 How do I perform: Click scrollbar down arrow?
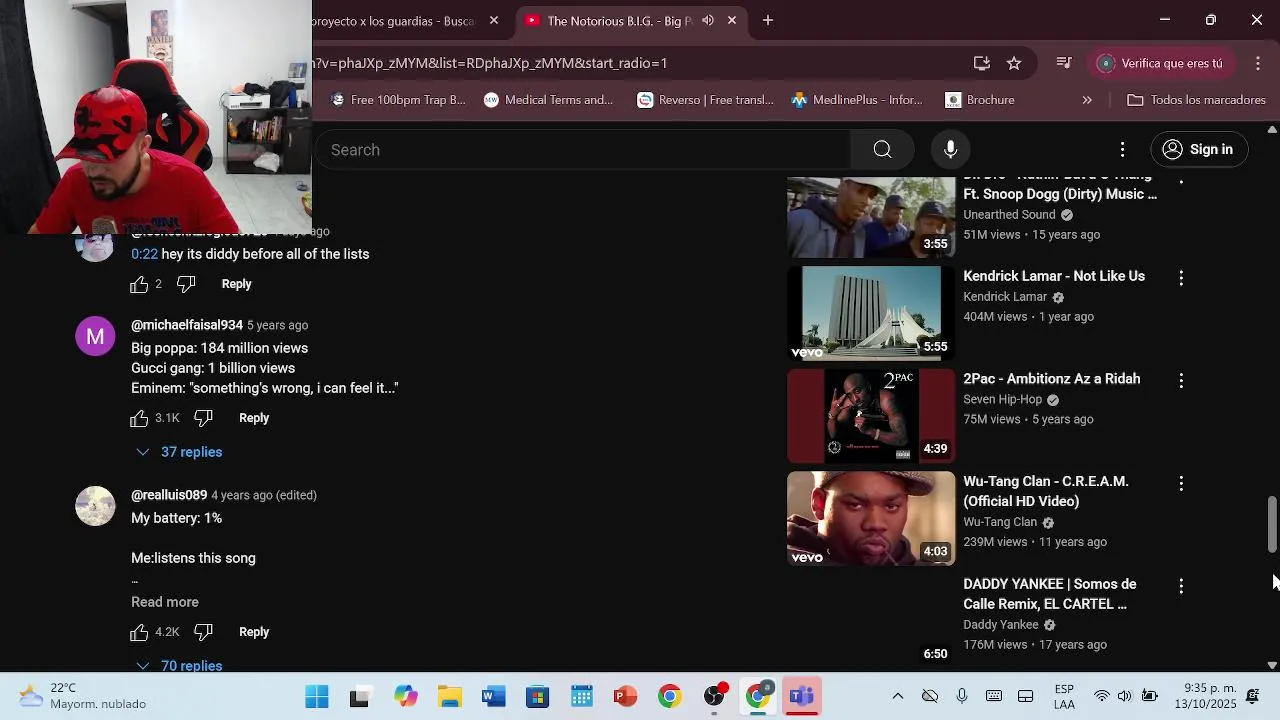1272,665
